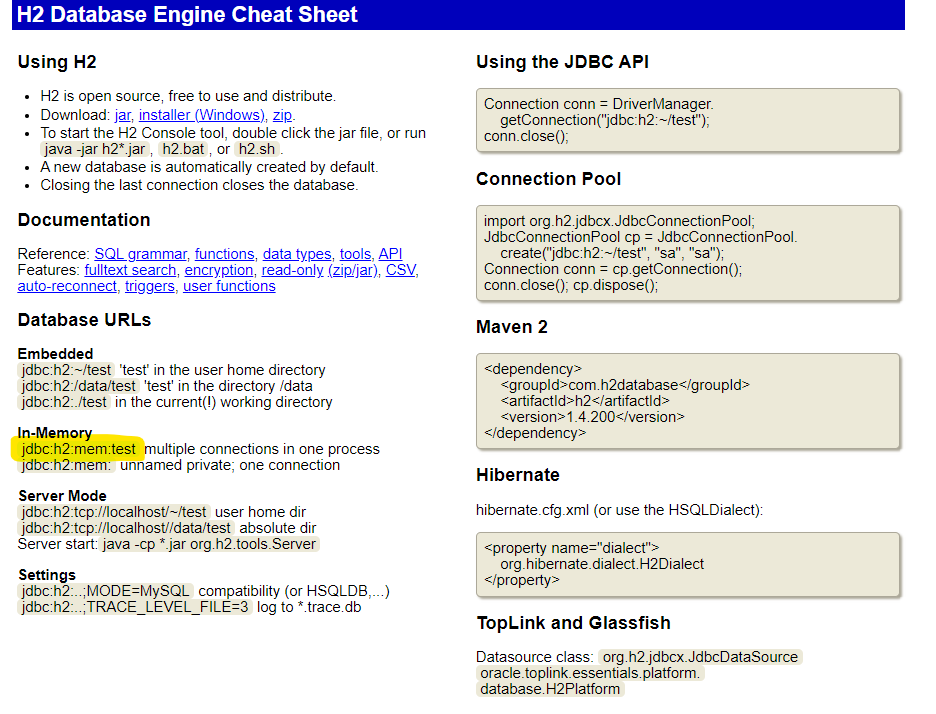Click the jdbc:h2:tcp://localhost/~/test URL
The width and height of the screenshot is (936, 714).
click(x=113, y=512)
